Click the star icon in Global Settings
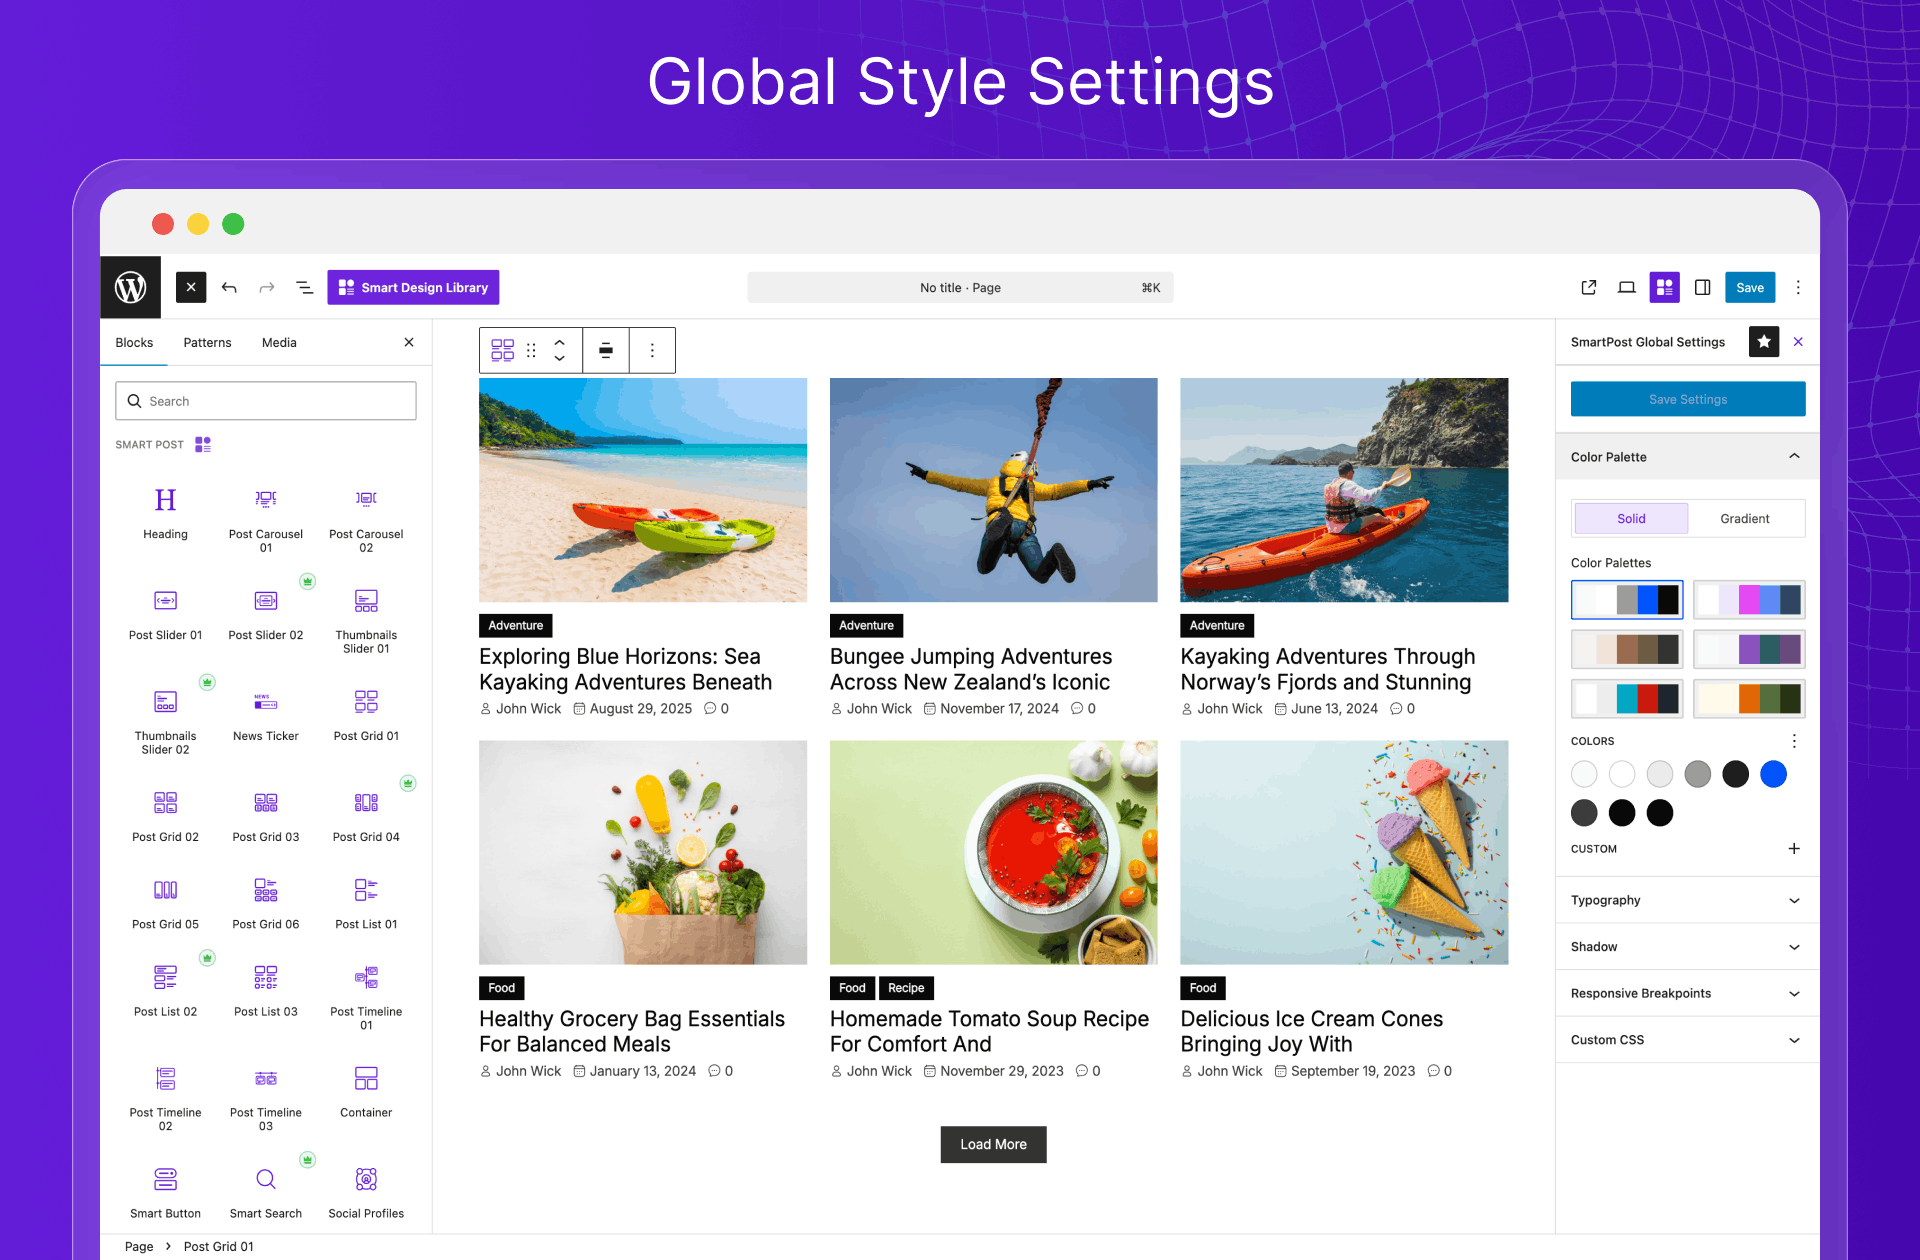 point(1764,342)
